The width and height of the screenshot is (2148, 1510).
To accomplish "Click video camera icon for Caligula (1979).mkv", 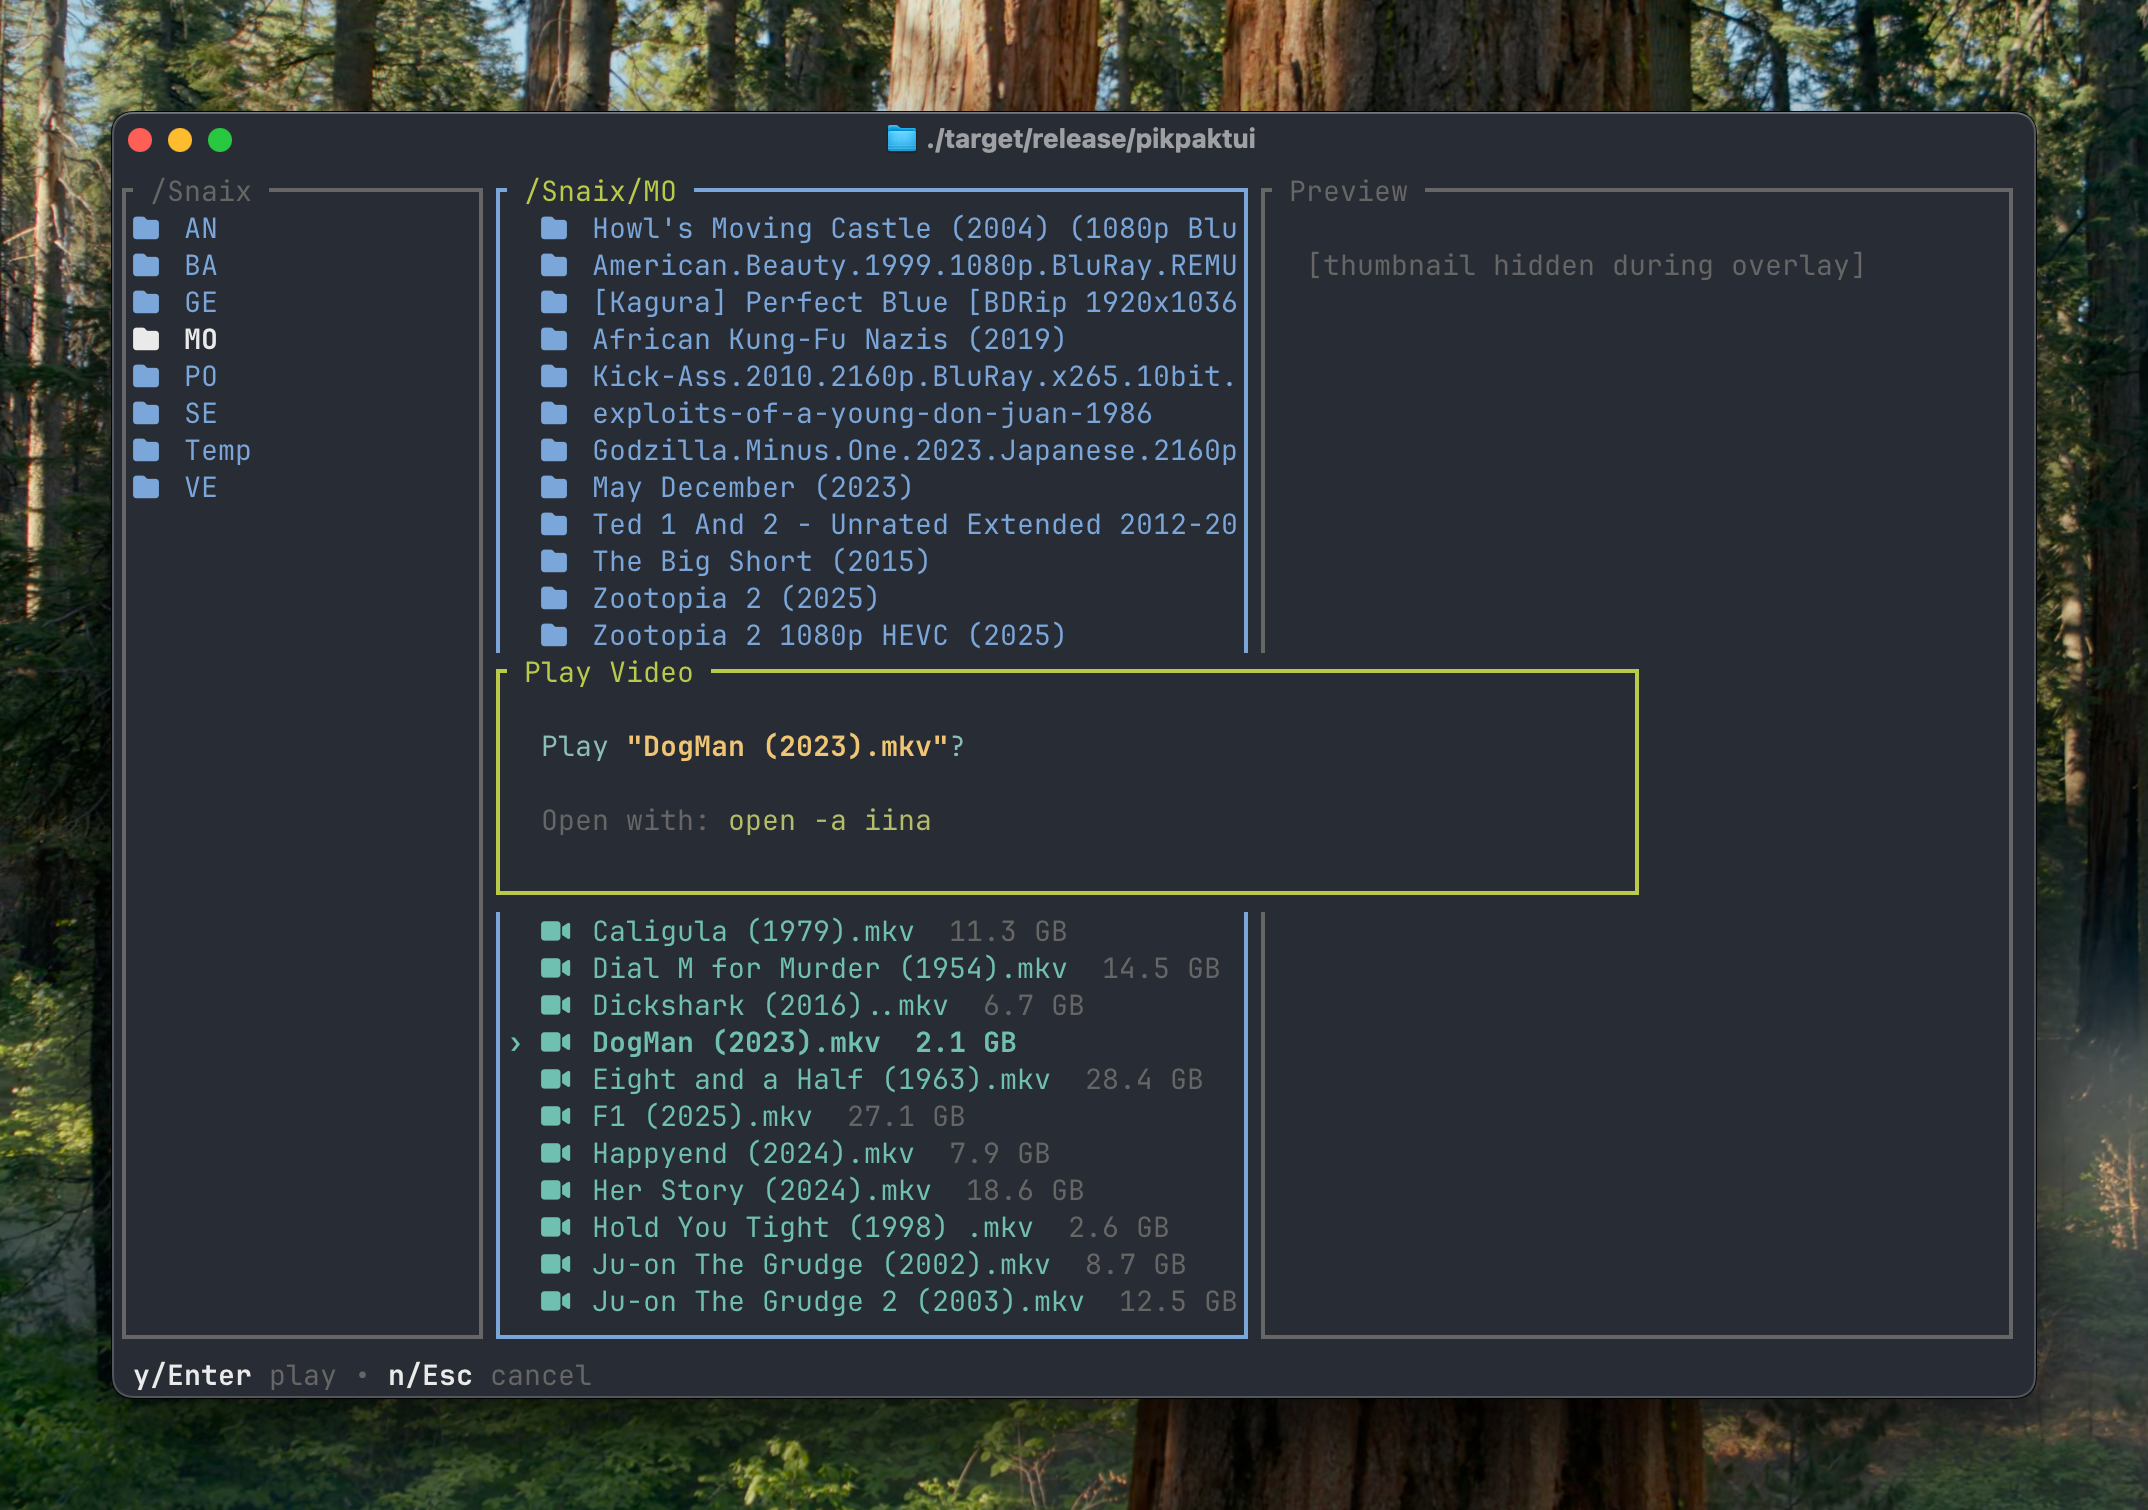I will point(555,932).
